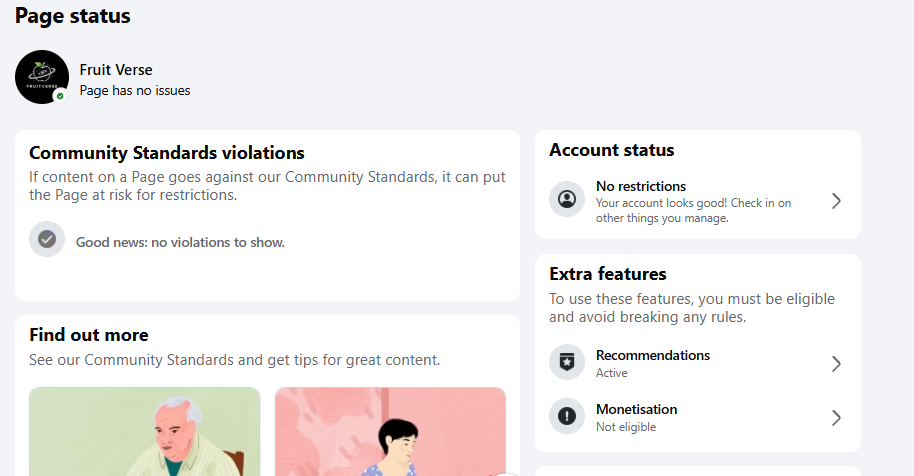
Task: Open the No restrictions account status row
Action: (698, 202)
